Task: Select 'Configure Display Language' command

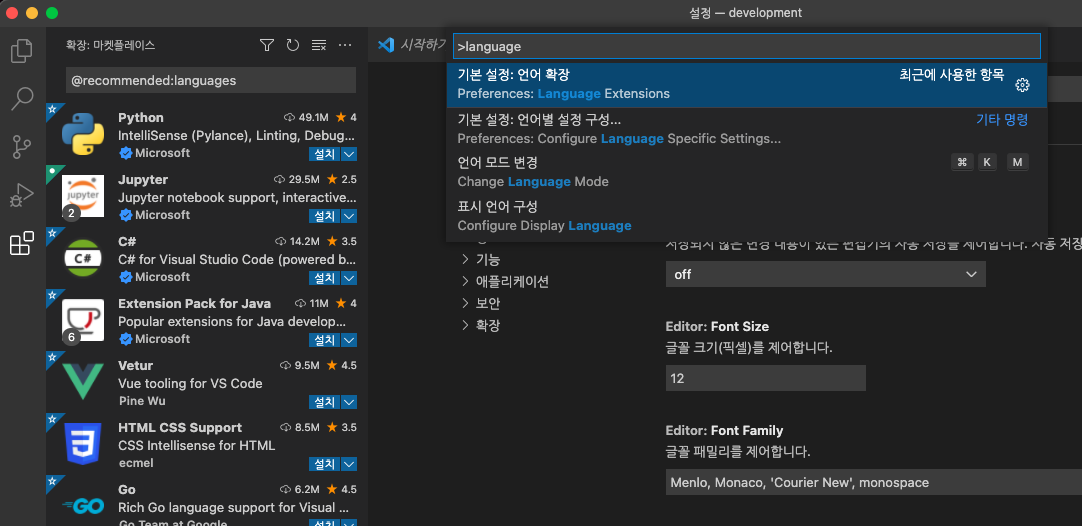Action: [747, 217]
